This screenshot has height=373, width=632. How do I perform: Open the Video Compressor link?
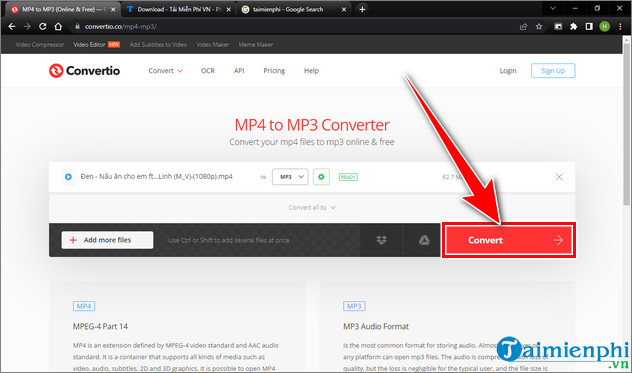pyautogui.click(x=40, y=44)
